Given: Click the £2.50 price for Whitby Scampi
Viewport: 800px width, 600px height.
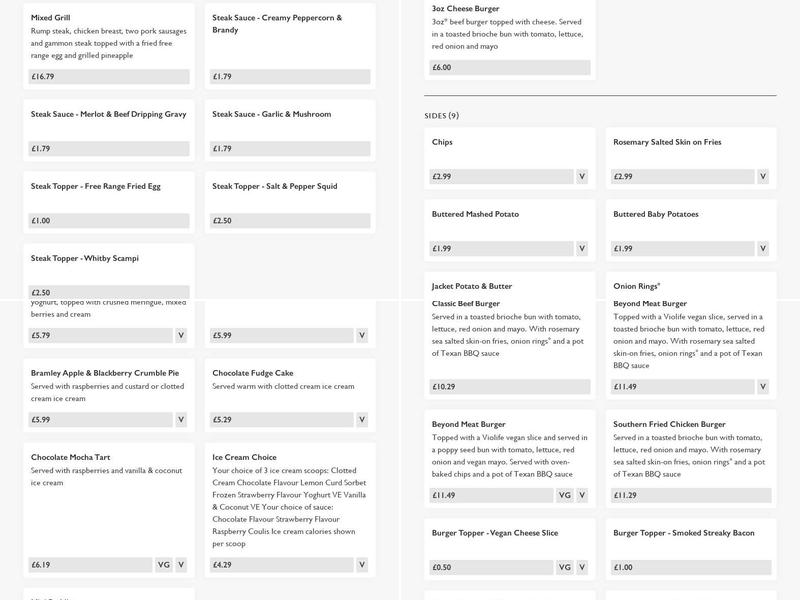Looking at the screenshot, I should [109, 292].
